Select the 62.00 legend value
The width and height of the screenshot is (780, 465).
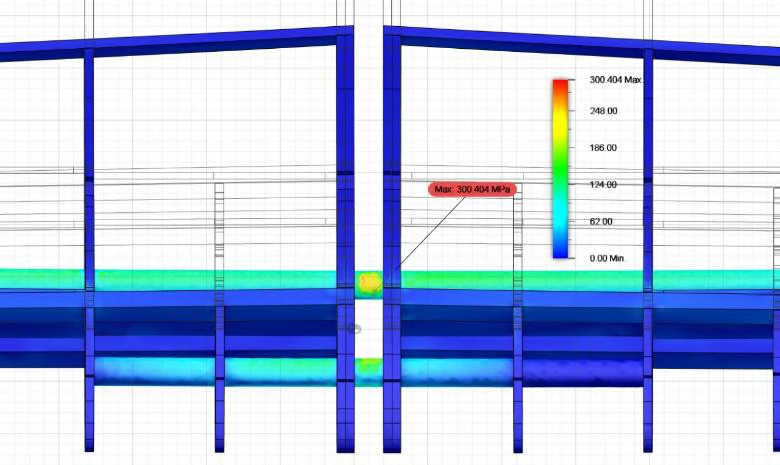click(601, 221)
